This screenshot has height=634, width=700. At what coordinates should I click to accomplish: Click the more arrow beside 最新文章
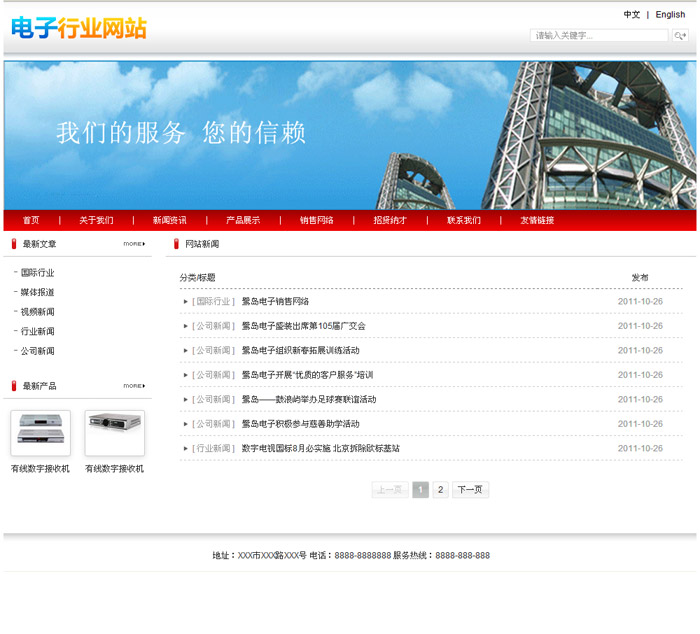point(134,244)
